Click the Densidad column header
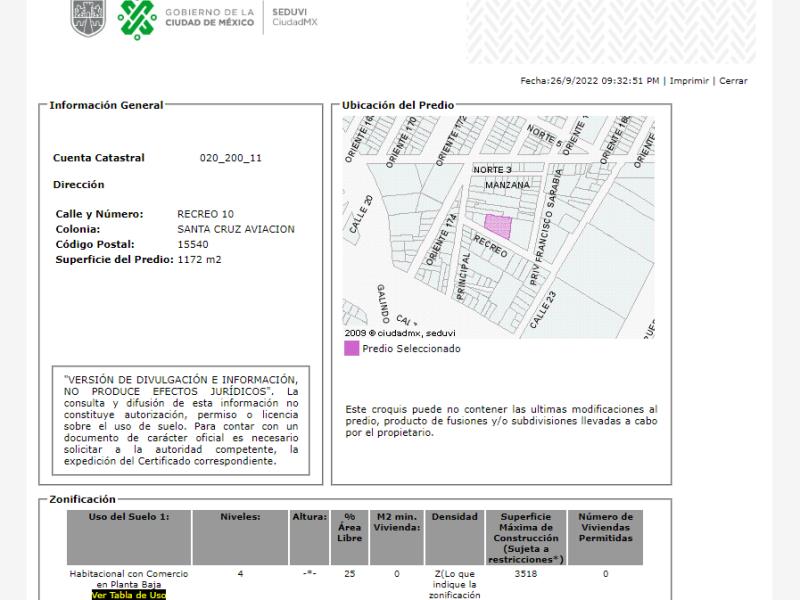Screen dimensions: 800x600 455,537
